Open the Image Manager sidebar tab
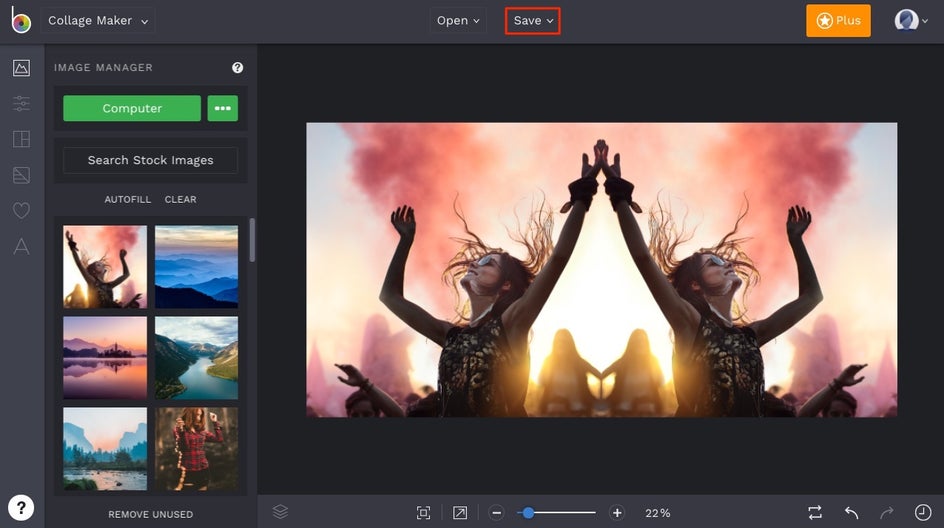The width and height of the screenshot is (944, 528). (x=21, y=67)
